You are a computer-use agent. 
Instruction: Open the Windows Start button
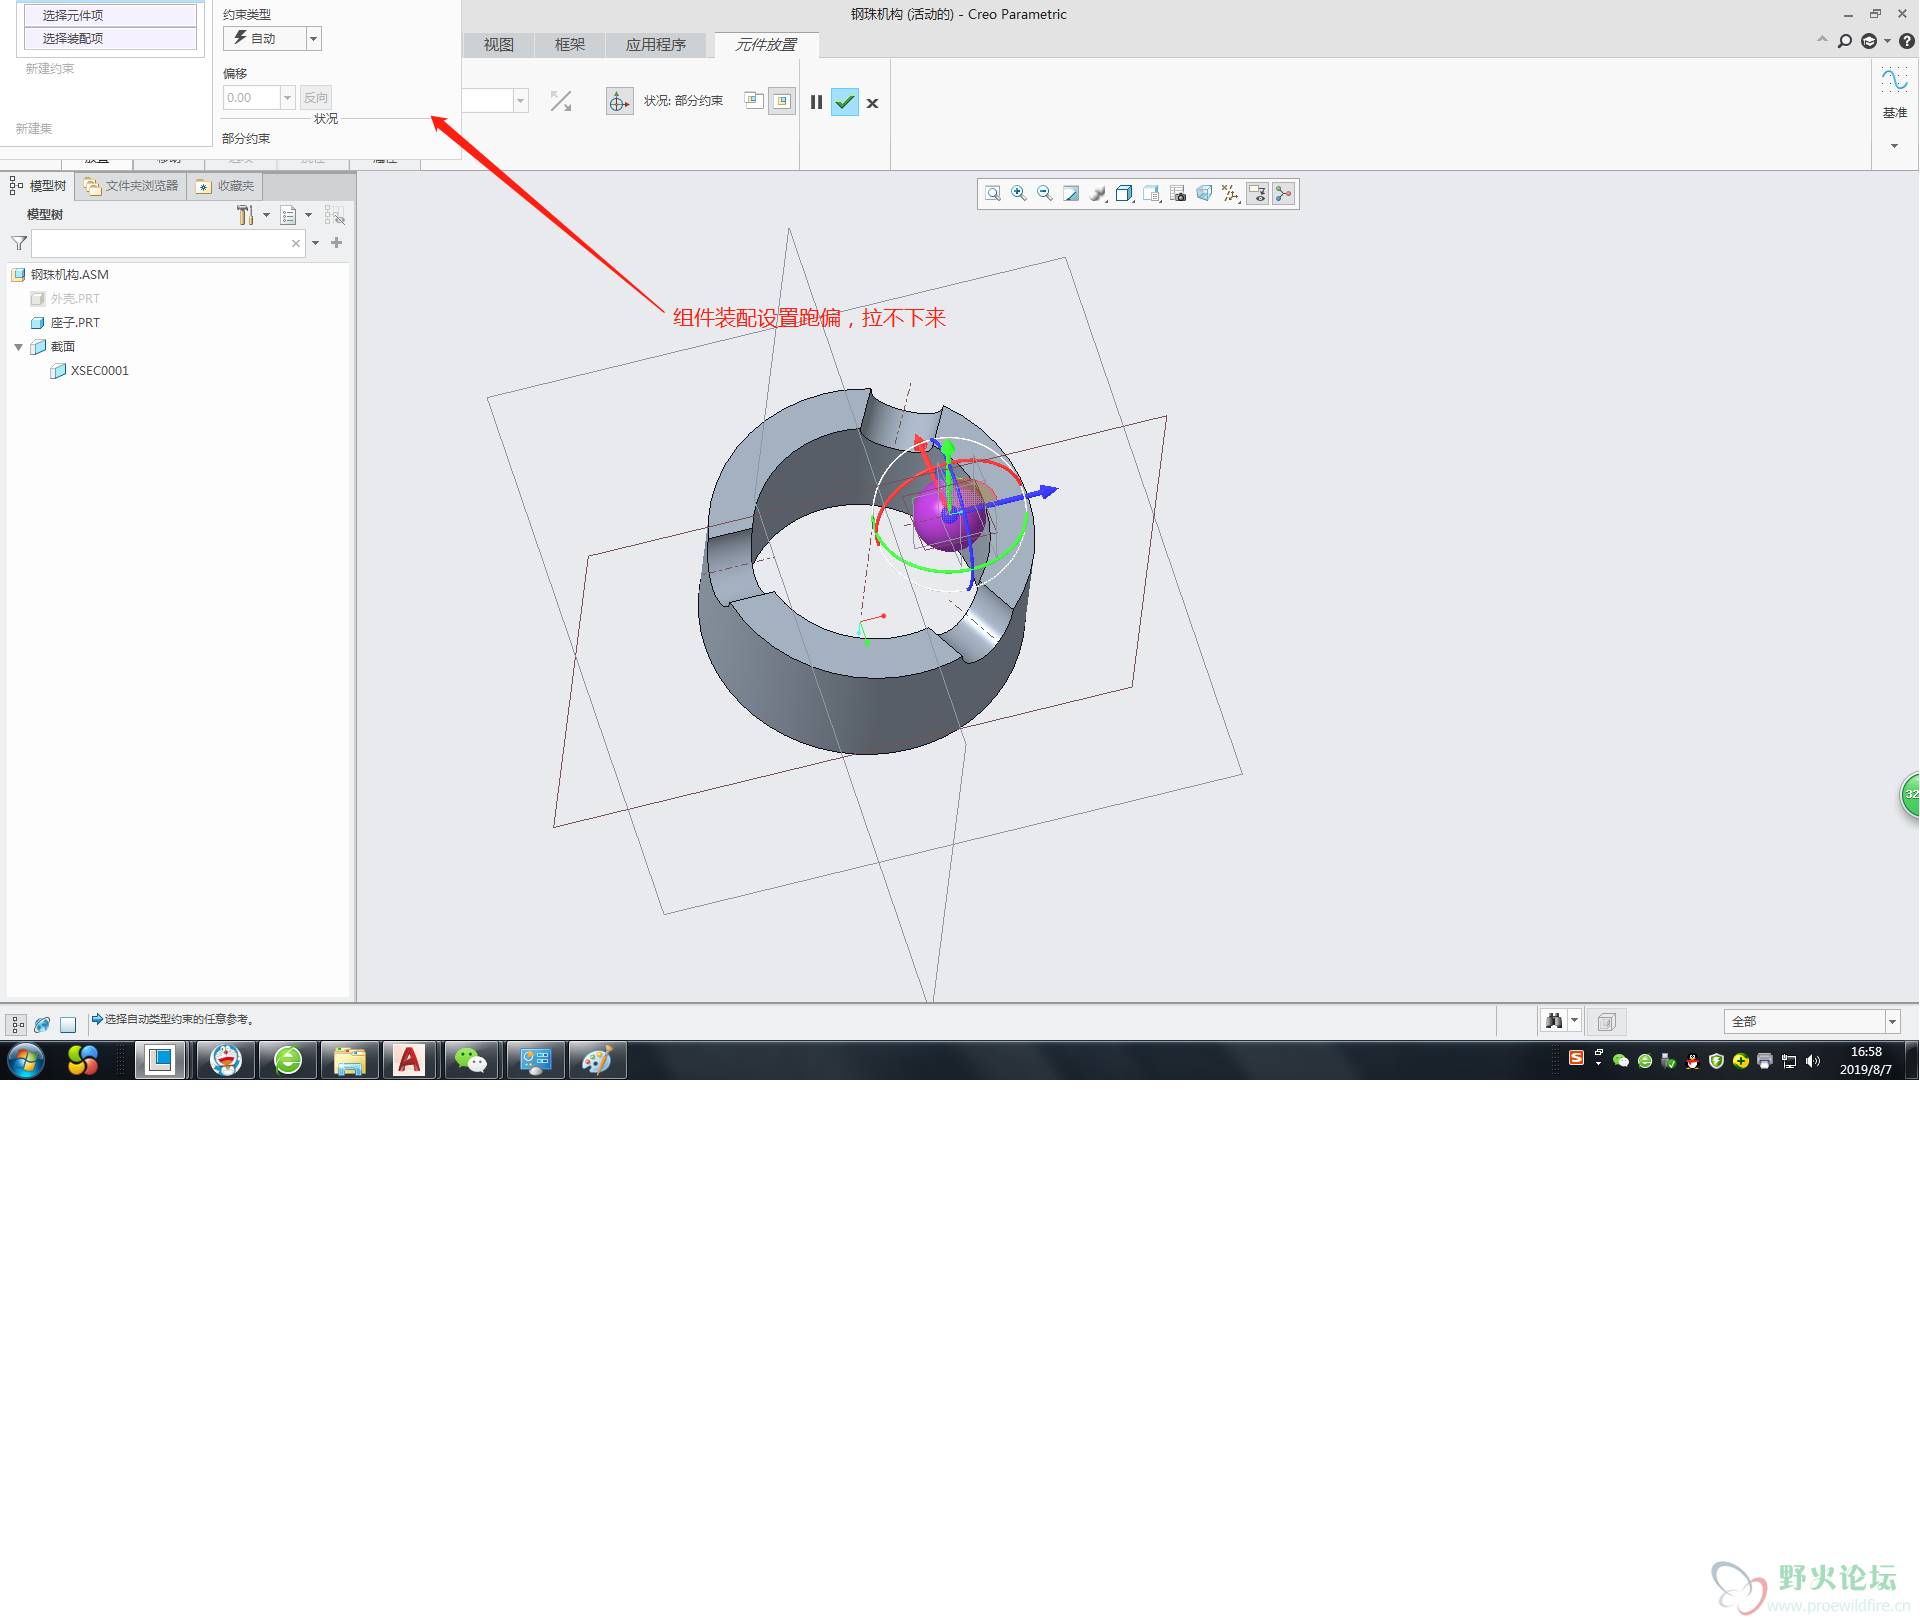(x=26, y=1060)
